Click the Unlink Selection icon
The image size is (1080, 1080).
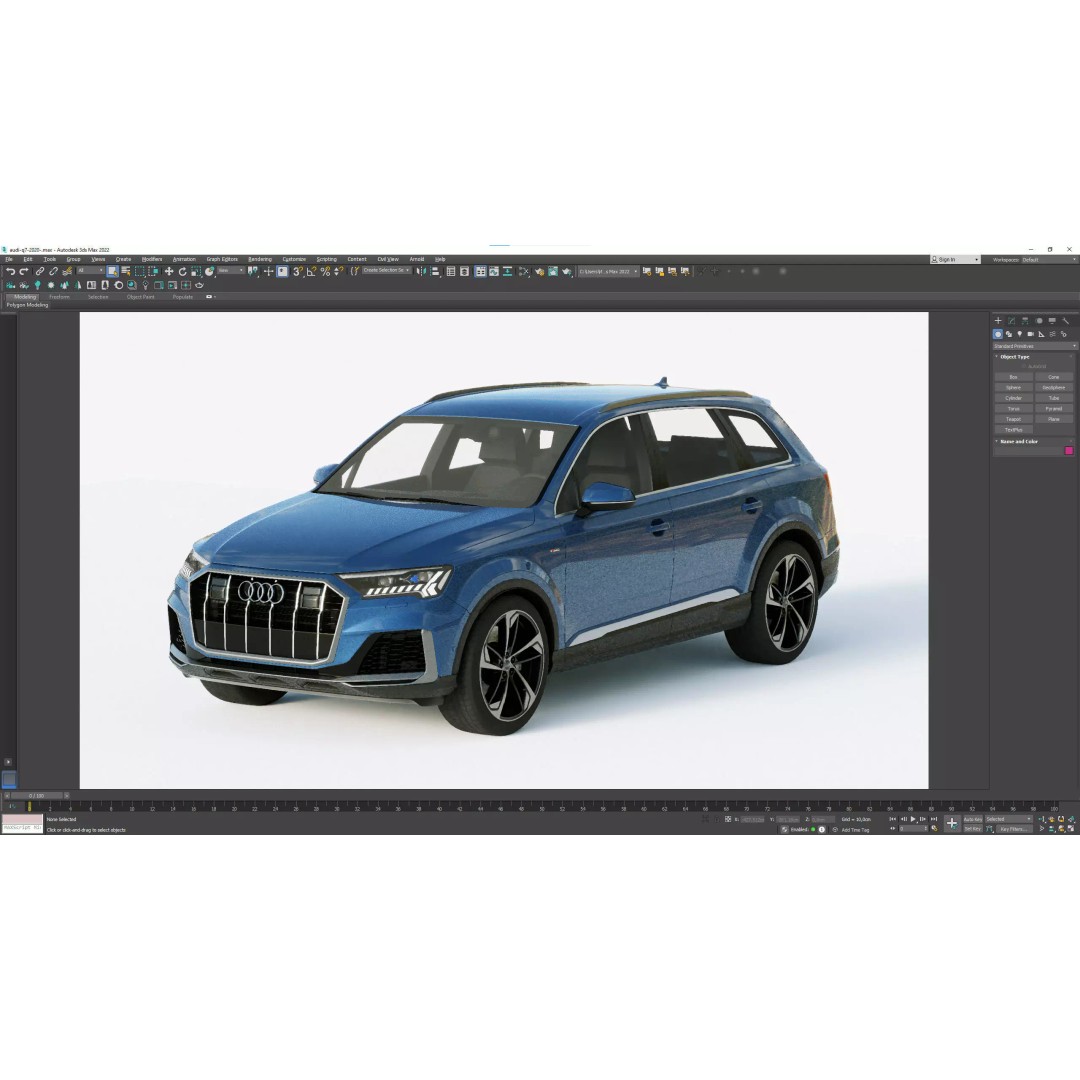pos(53,271)
